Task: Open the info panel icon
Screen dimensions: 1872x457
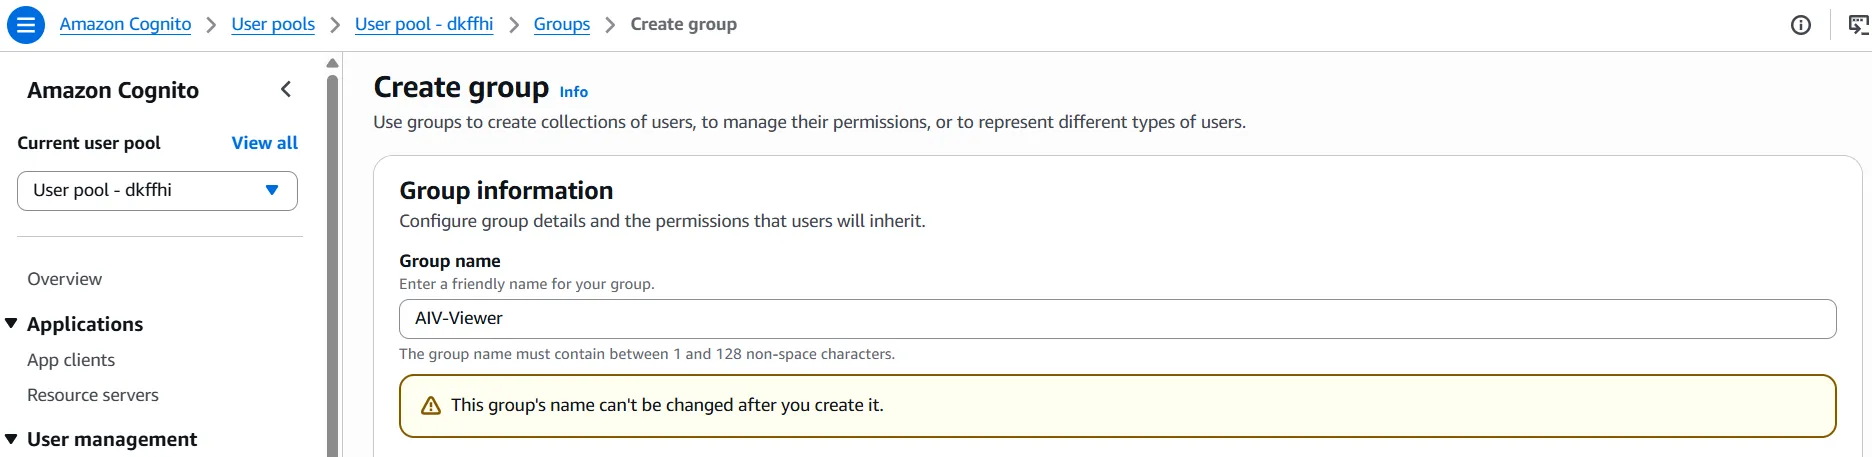Action: click(x=1800, y=25)
